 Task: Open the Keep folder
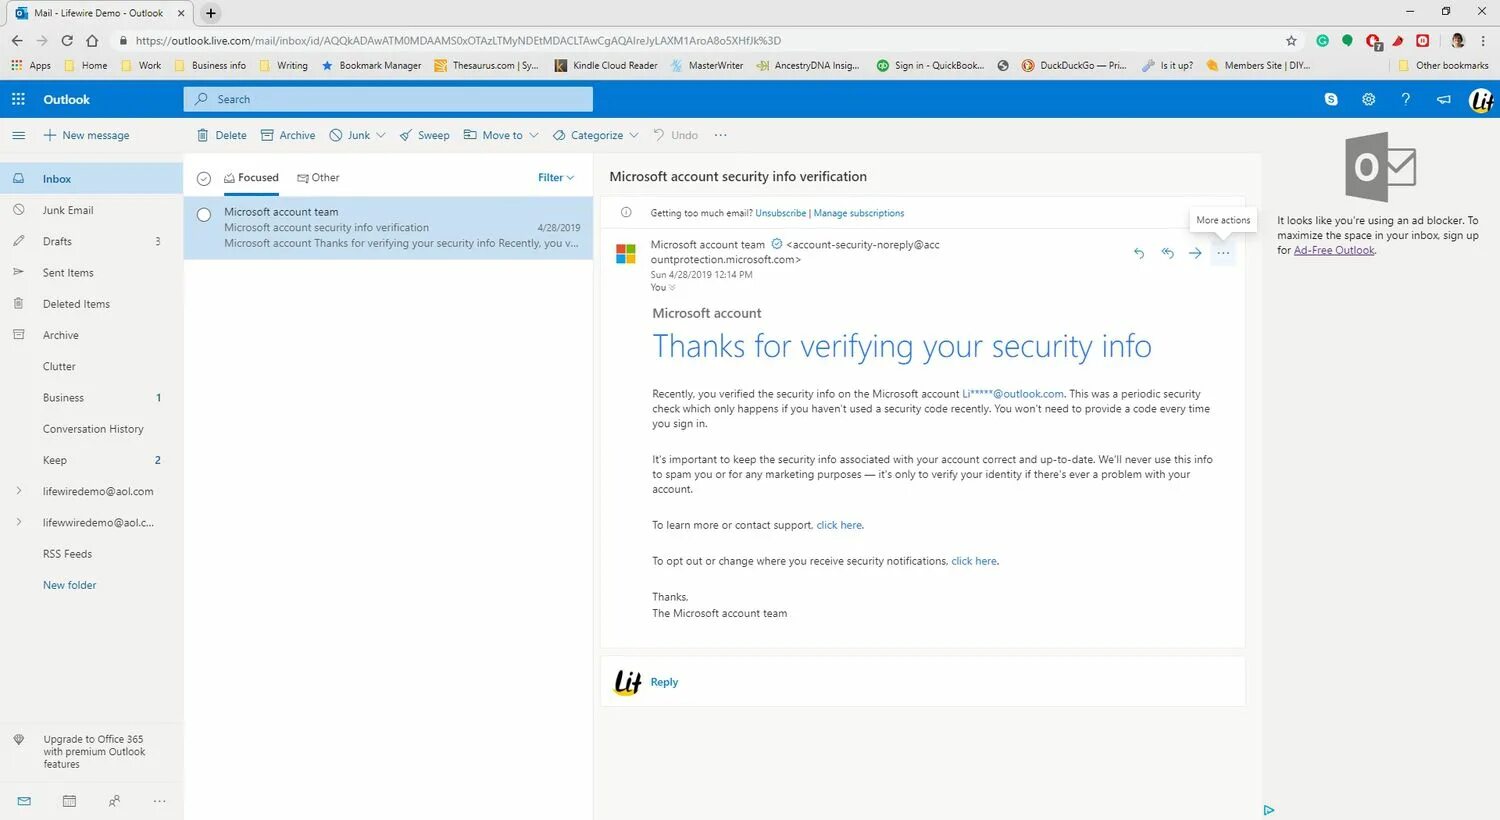91,460
